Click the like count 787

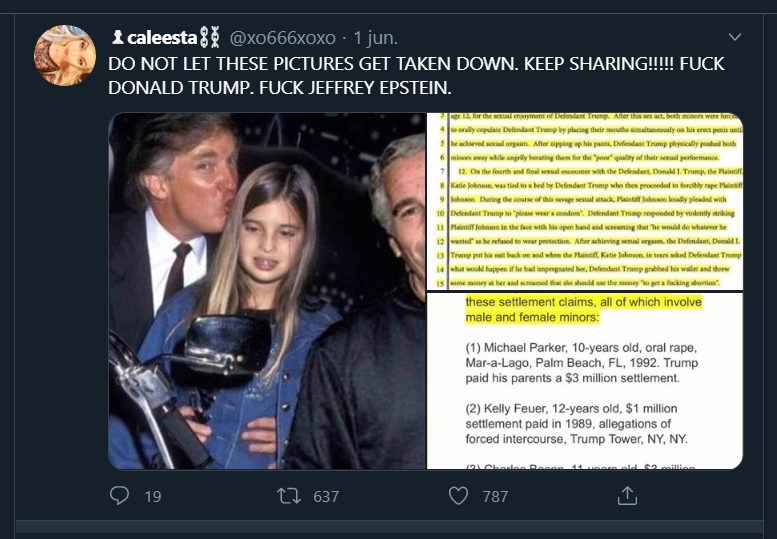[x=495, y=496]
